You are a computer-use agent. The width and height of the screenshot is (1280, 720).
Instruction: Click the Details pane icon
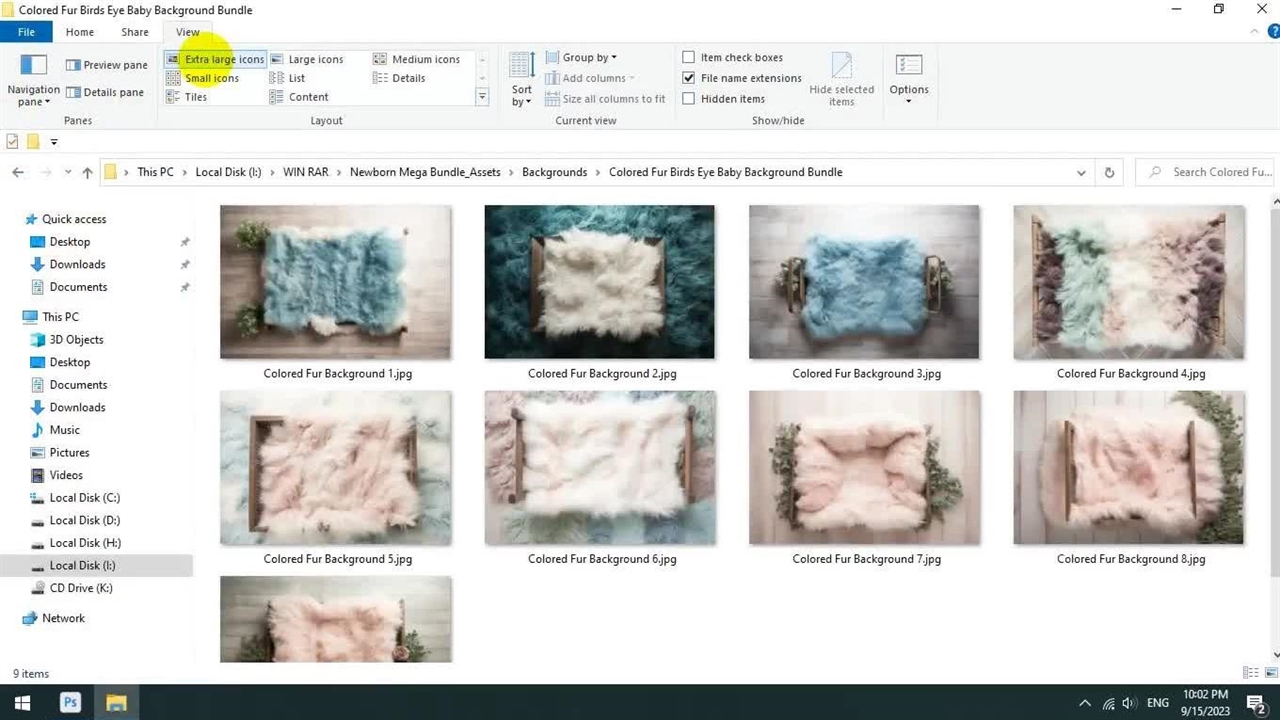point(73,92)
